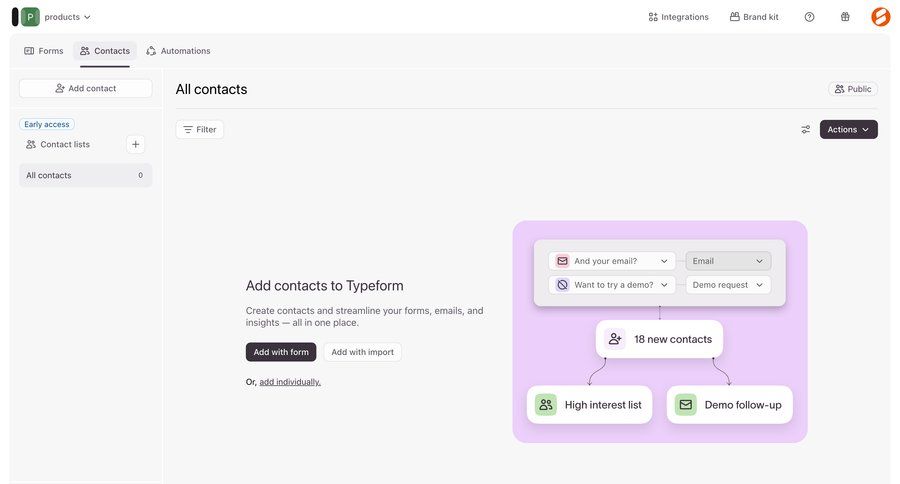
Task: Open the Actions dropdown menu
Action: coord(848,129)
